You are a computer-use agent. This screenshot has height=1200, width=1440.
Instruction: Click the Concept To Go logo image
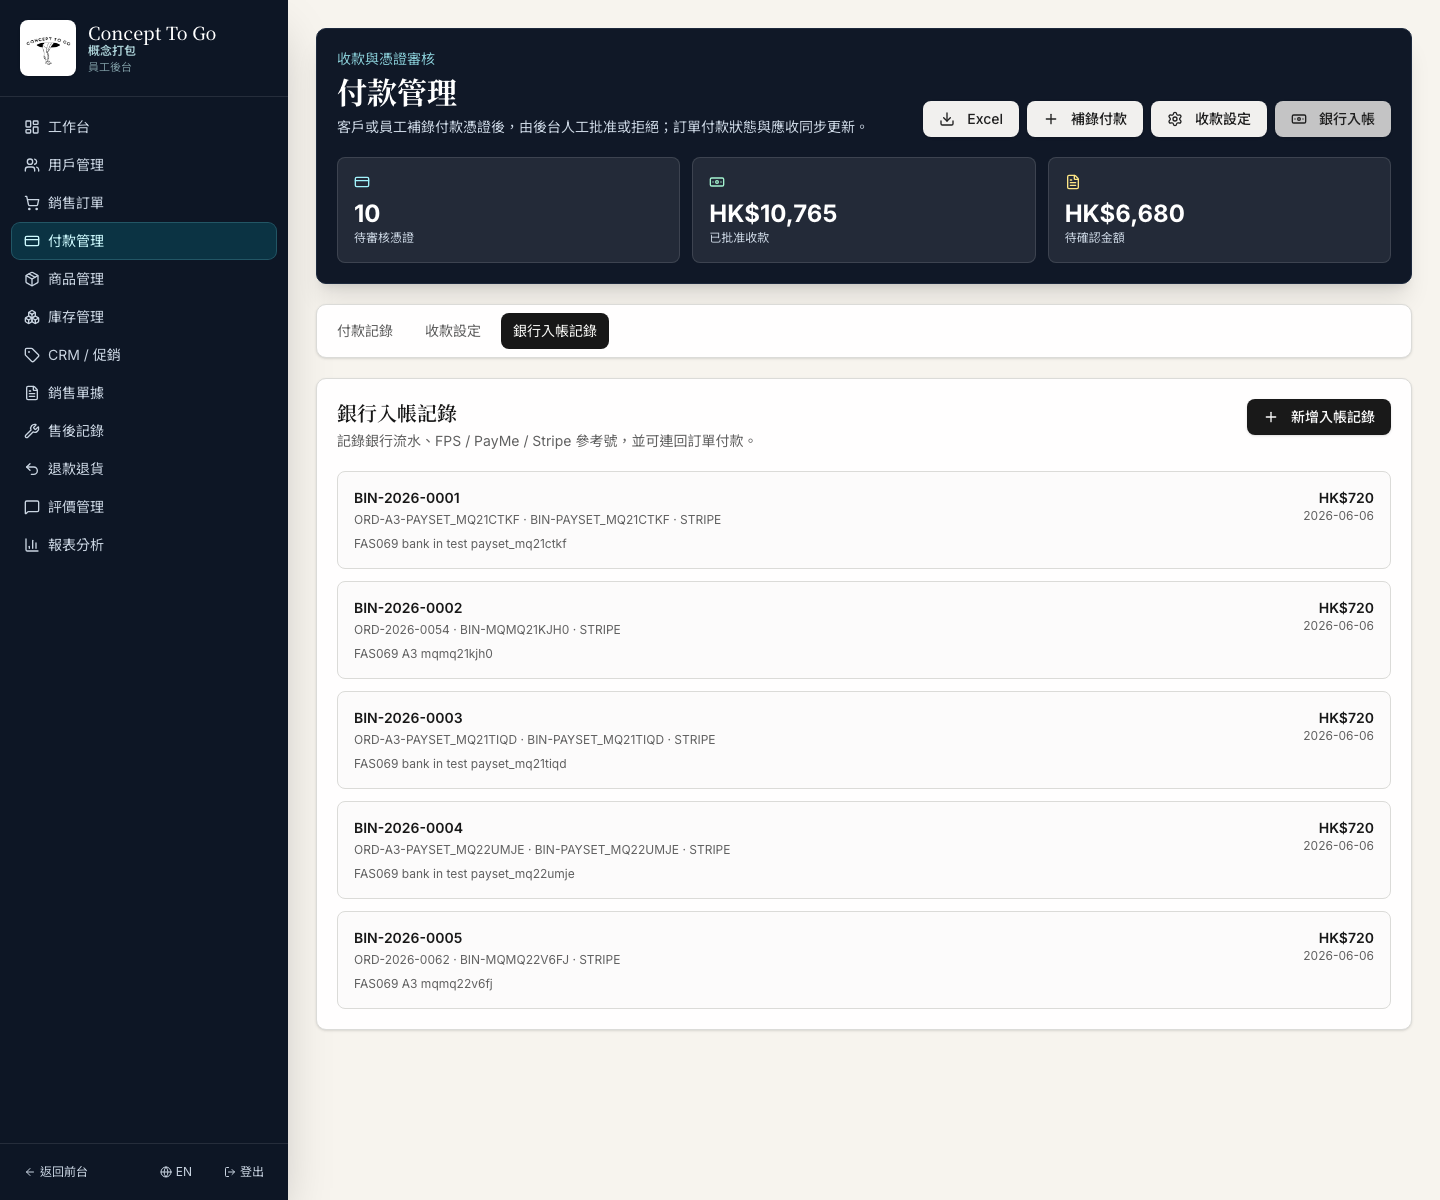tap(48, 48)
